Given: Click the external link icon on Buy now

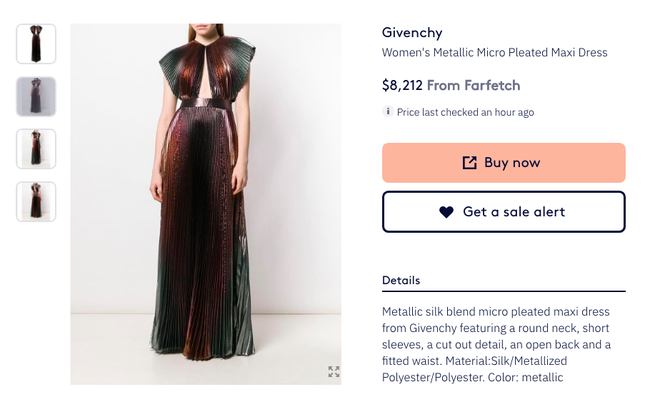Looking at the screenshot, I should click(469, 162).
